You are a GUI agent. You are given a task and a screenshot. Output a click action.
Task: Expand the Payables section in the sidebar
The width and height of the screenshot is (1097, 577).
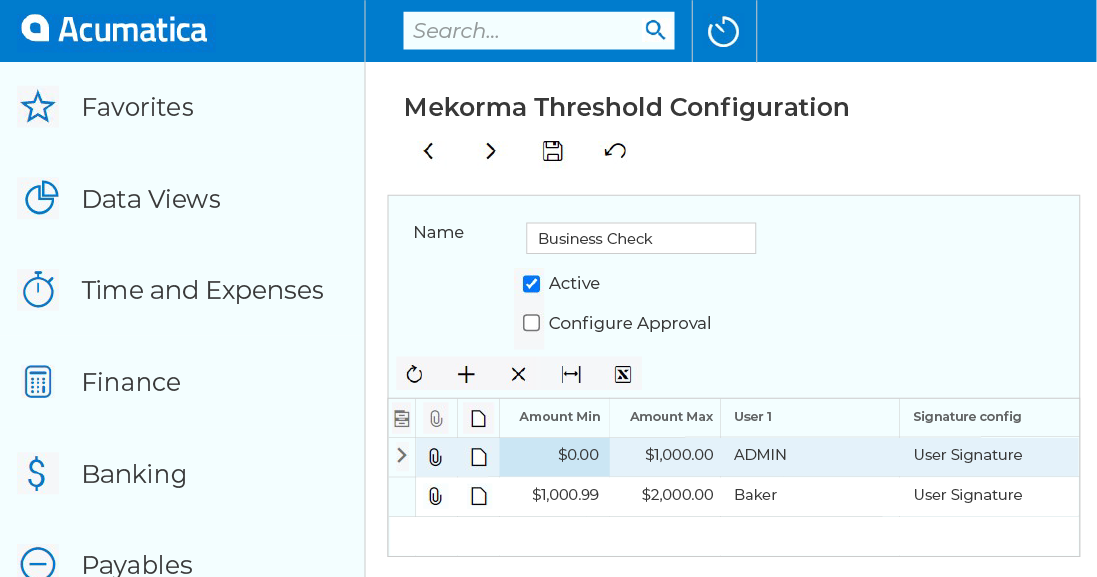pyautogui.click(x=137, y=563)
